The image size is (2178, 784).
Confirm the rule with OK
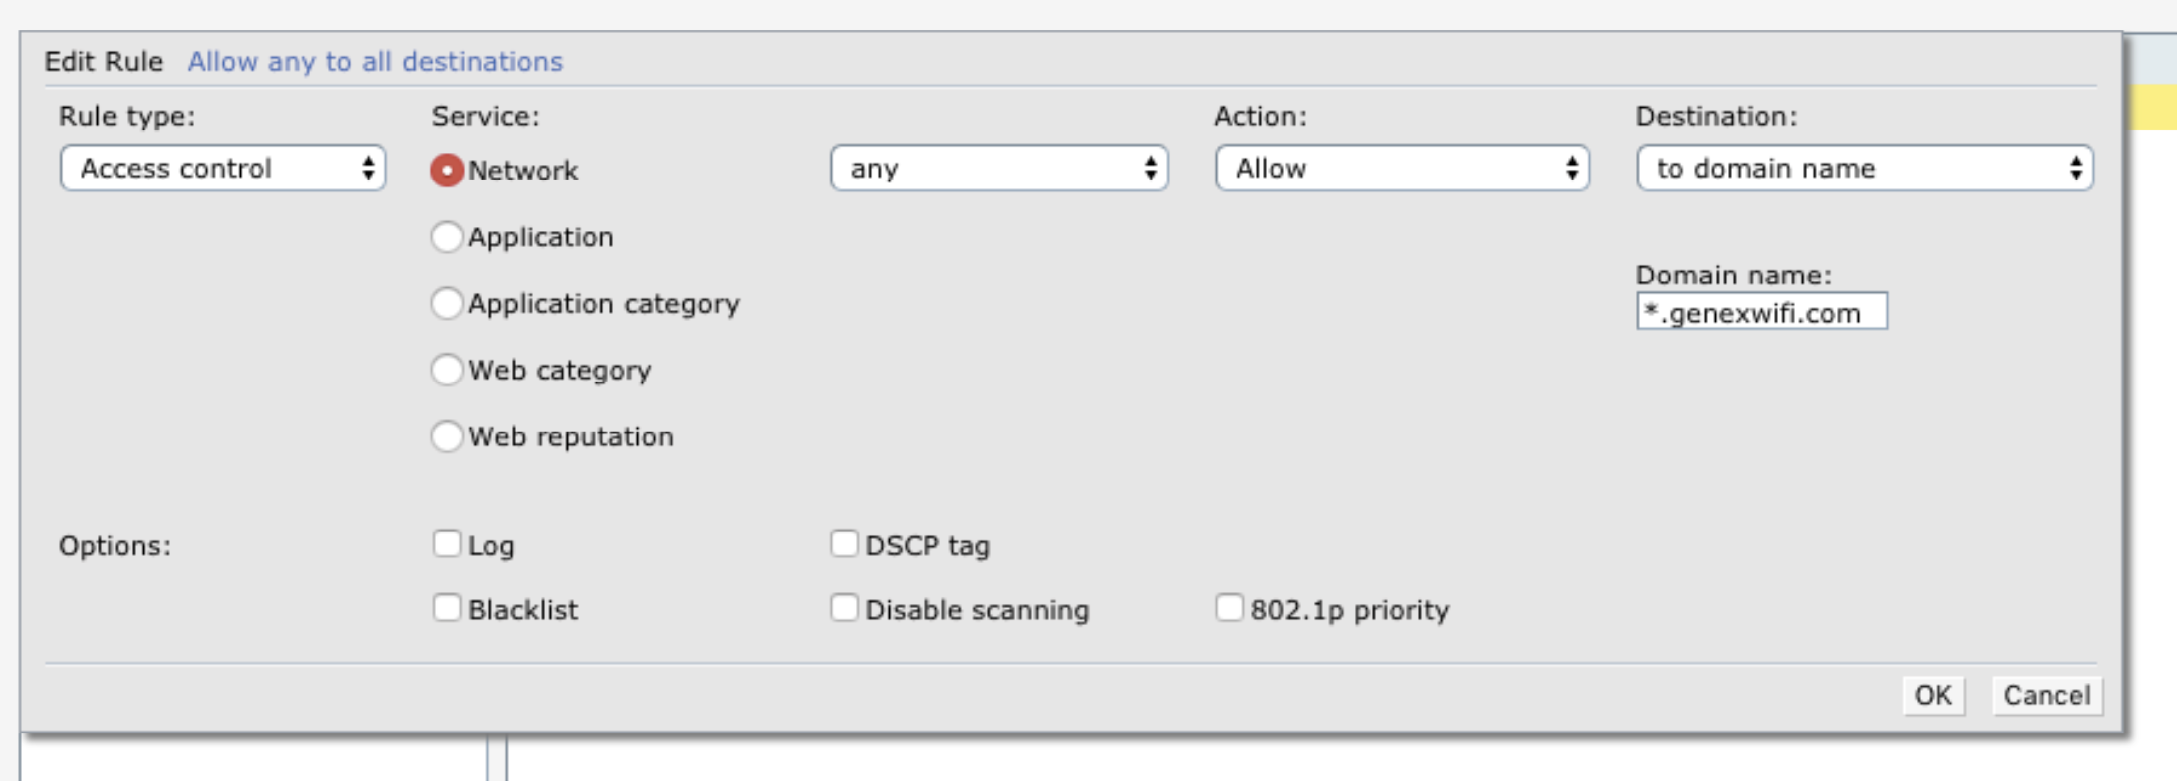[x=1933, y=696]
